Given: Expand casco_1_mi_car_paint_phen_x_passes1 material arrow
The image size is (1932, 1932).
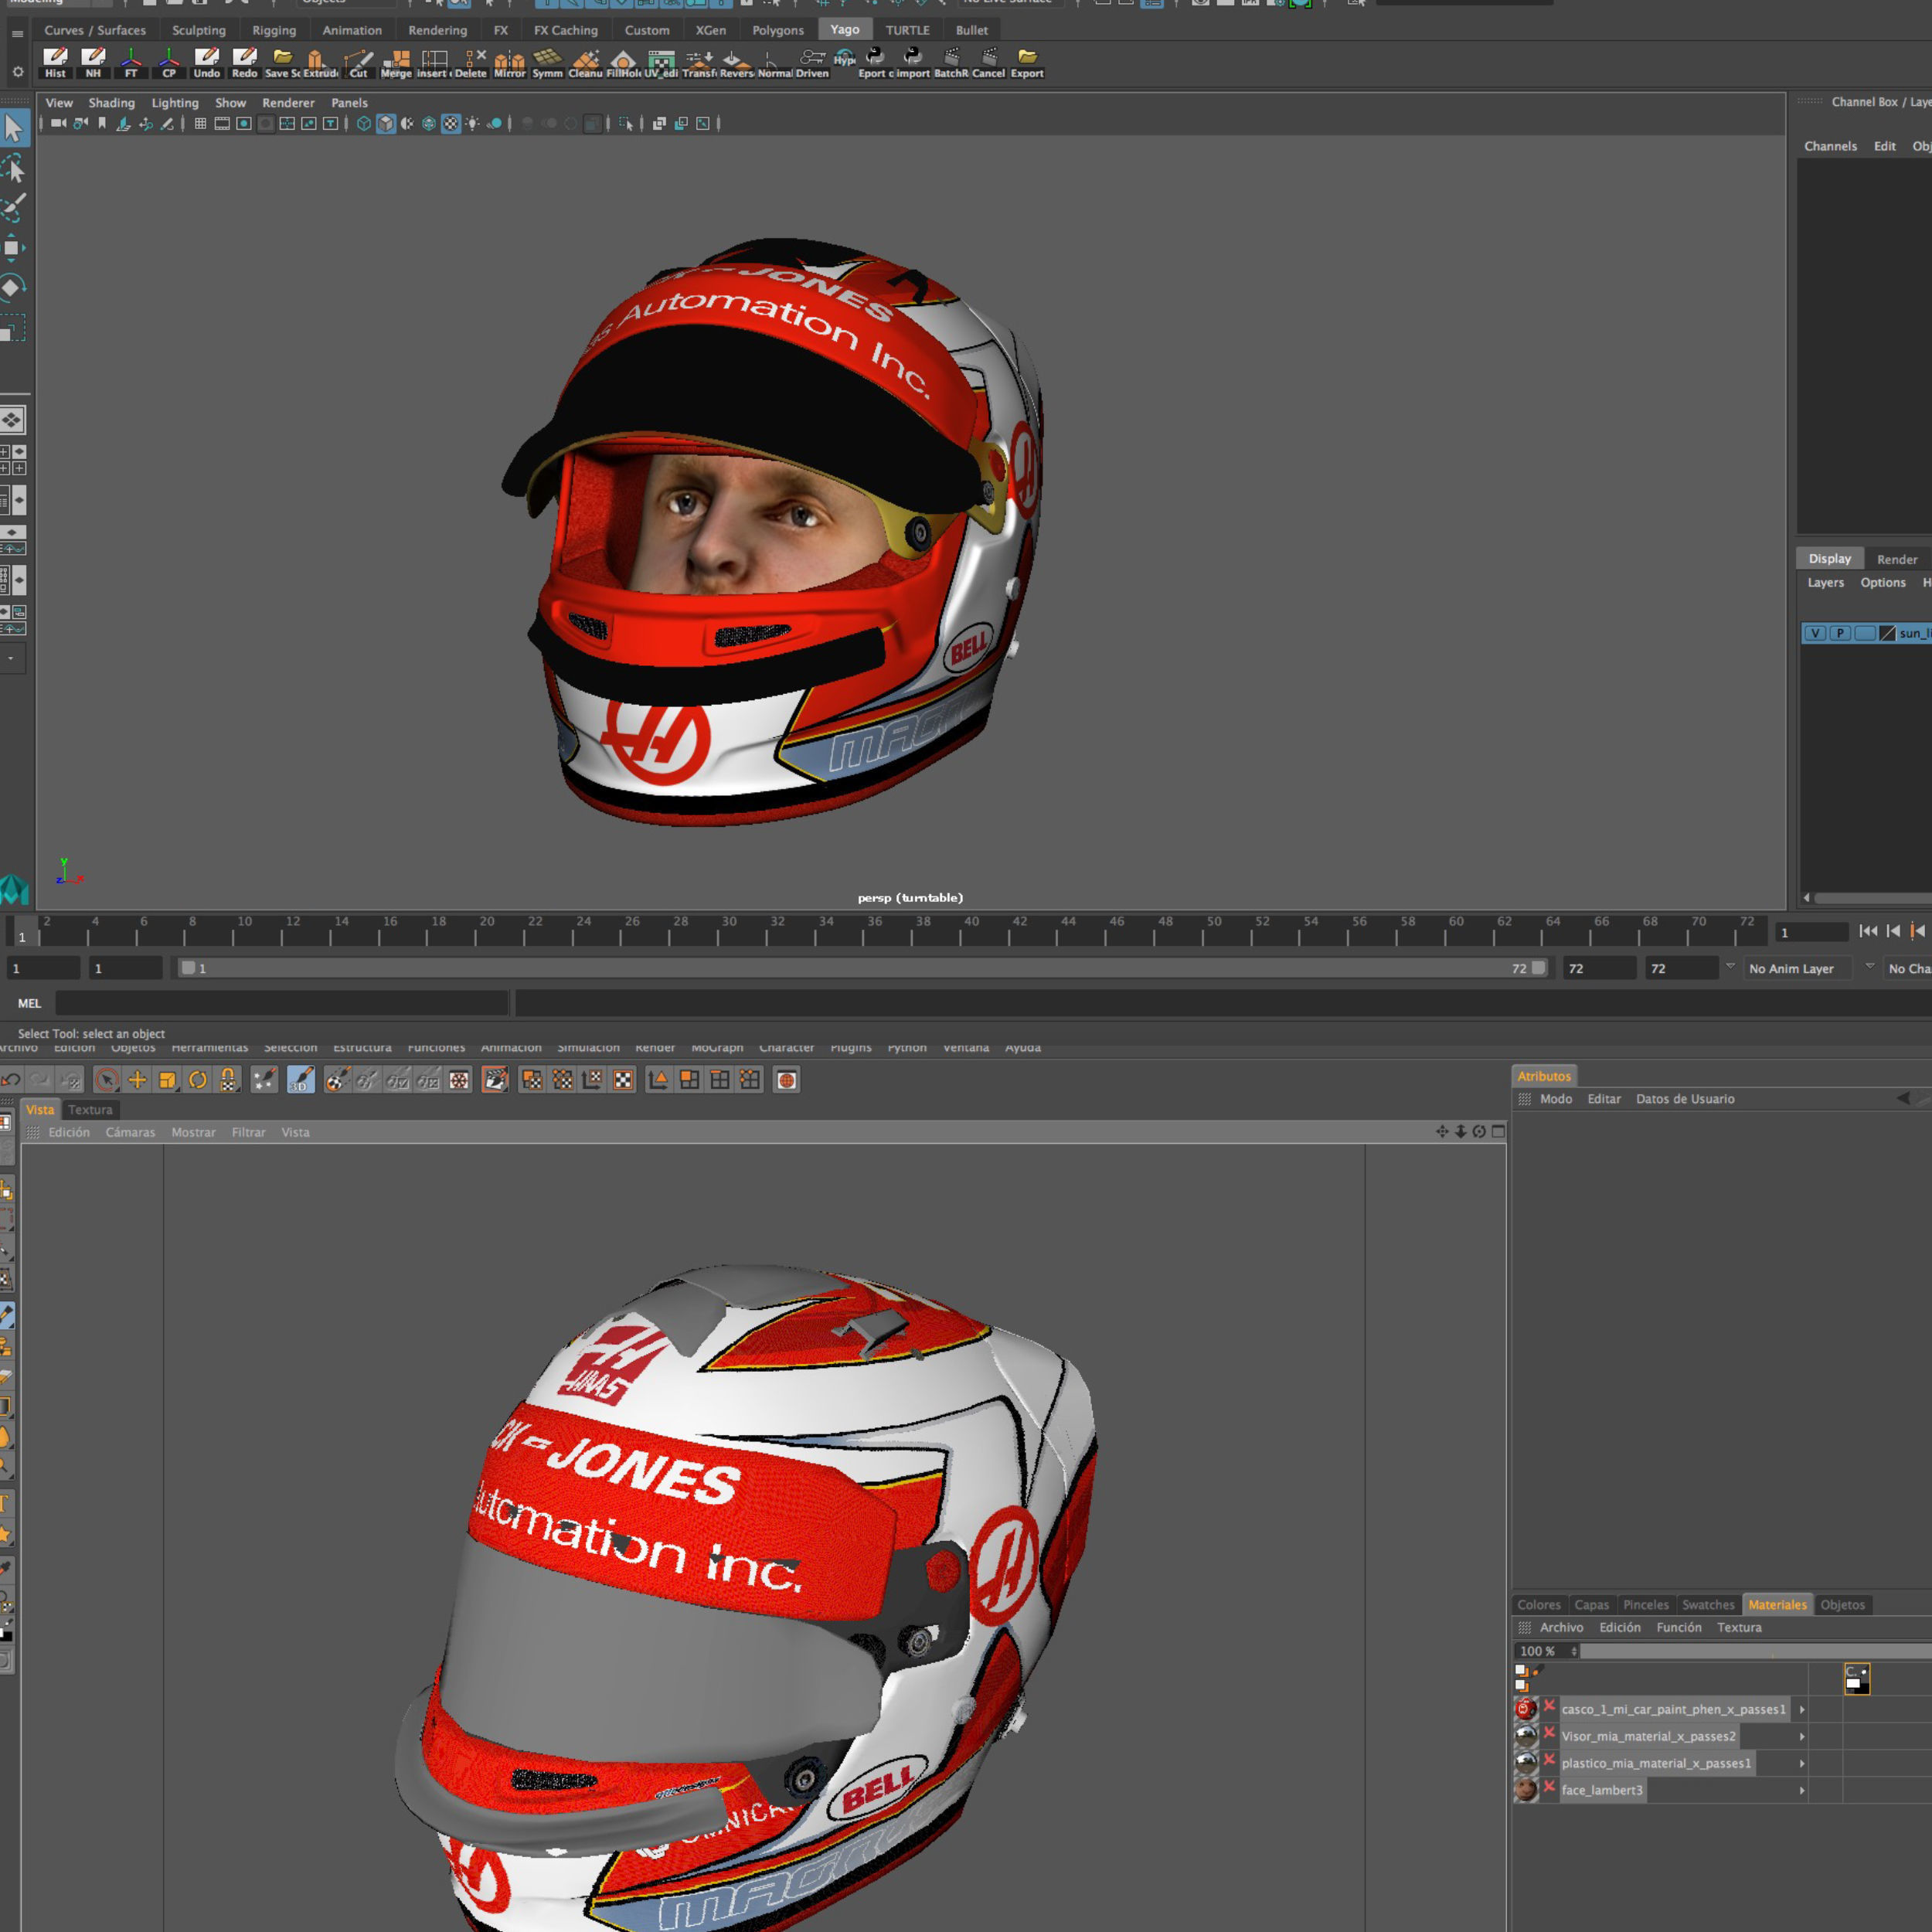Looking at the screenshot, I should click(x=1802, y=1709).
